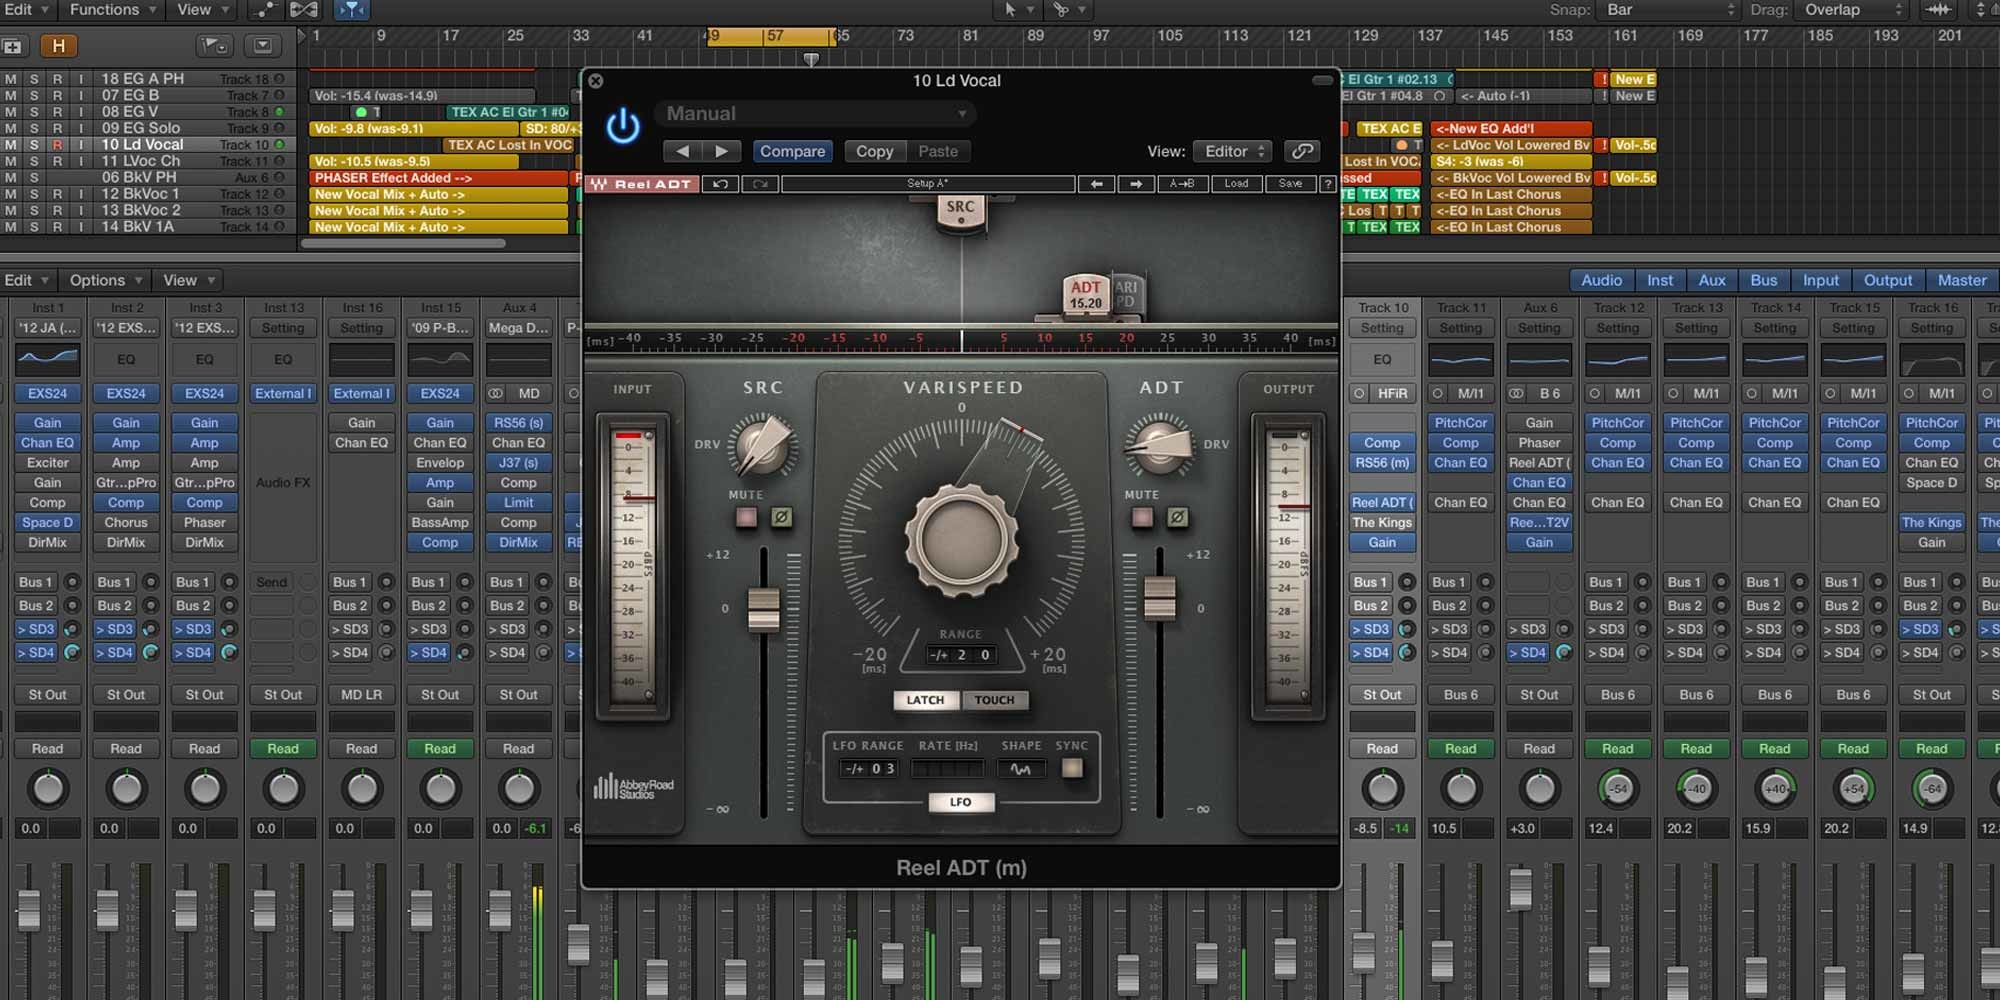
Task: Click the Setup A preset name field
Action: [928, 184]
